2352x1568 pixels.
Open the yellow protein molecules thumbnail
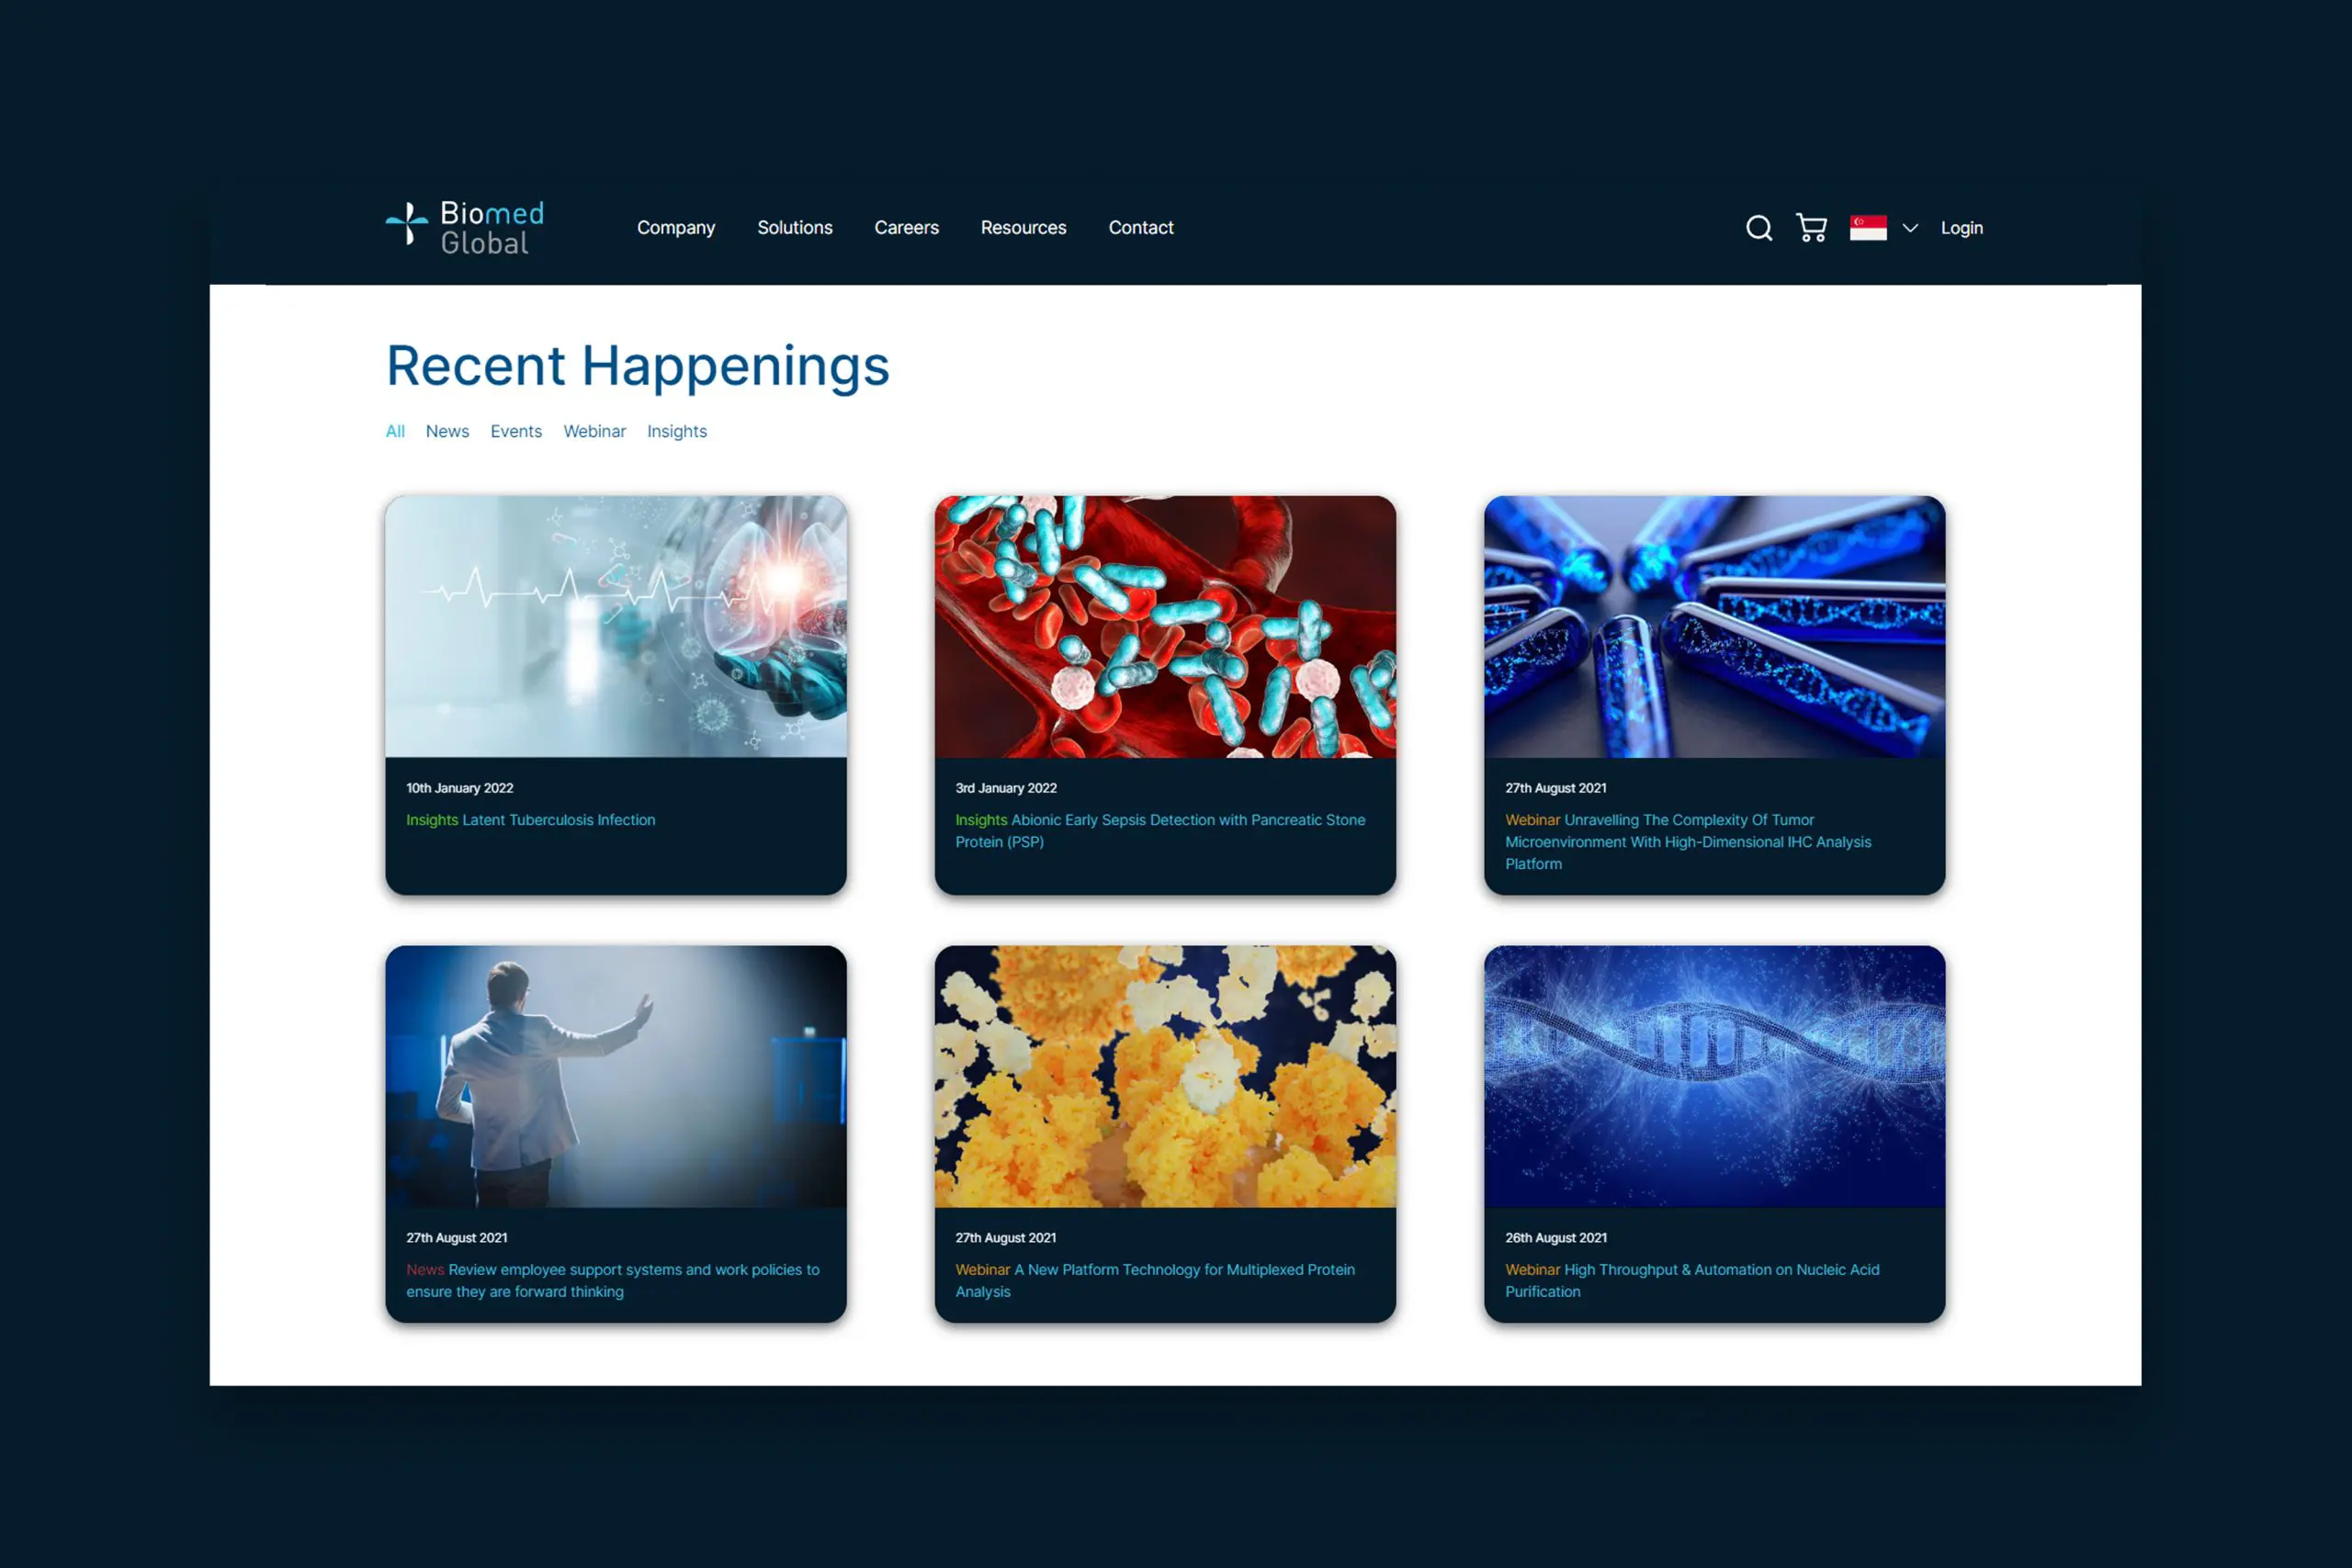tap(1165, 1076)
